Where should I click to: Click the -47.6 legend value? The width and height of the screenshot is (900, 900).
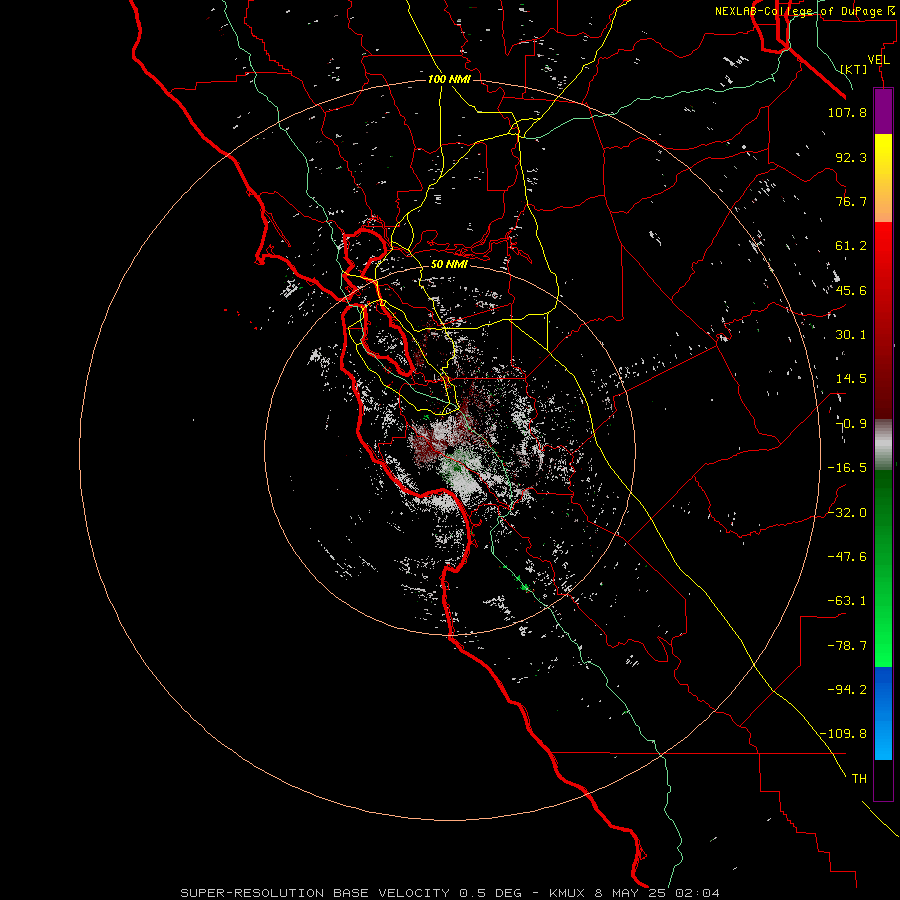click(847, 557)
